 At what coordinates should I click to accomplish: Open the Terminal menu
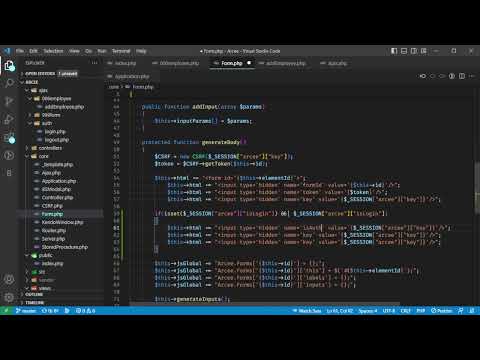[x=121, y=51]
